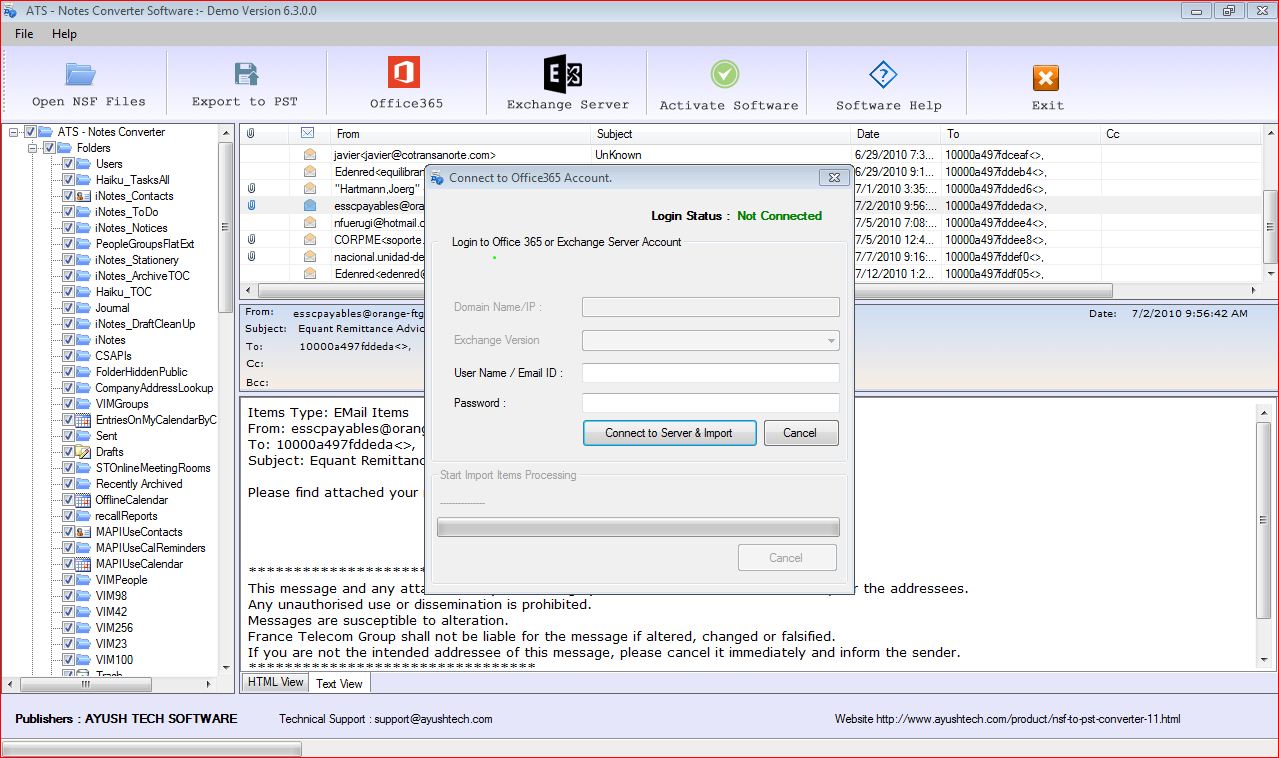Click MAPIUseCalendar calendar icon

[x=84, y=564]
